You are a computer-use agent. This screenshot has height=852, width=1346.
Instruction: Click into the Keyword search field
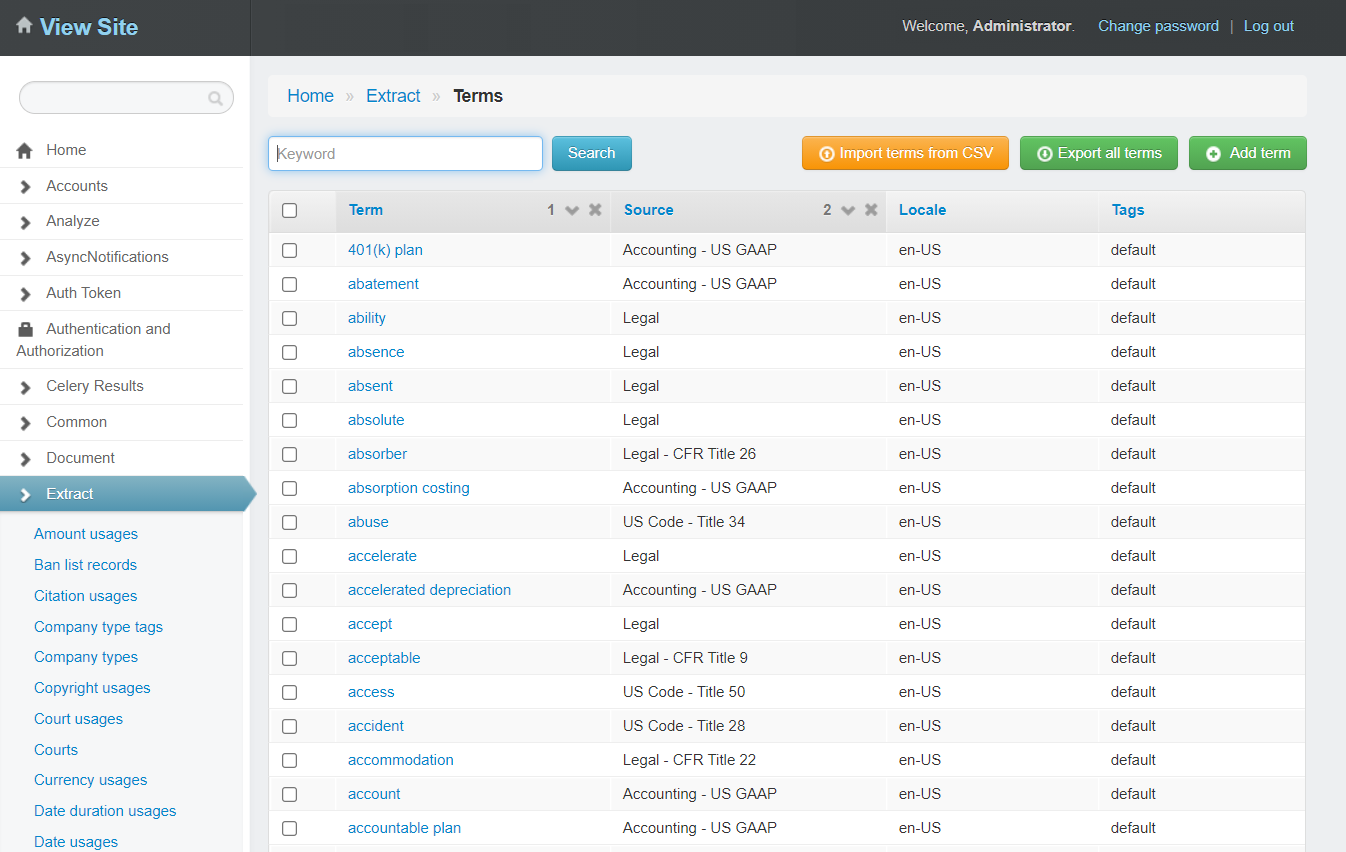click(x=405, y=153)
